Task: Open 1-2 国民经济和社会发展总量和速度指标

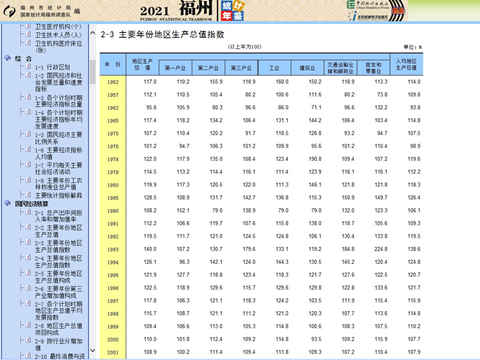Action: (59, 82)
